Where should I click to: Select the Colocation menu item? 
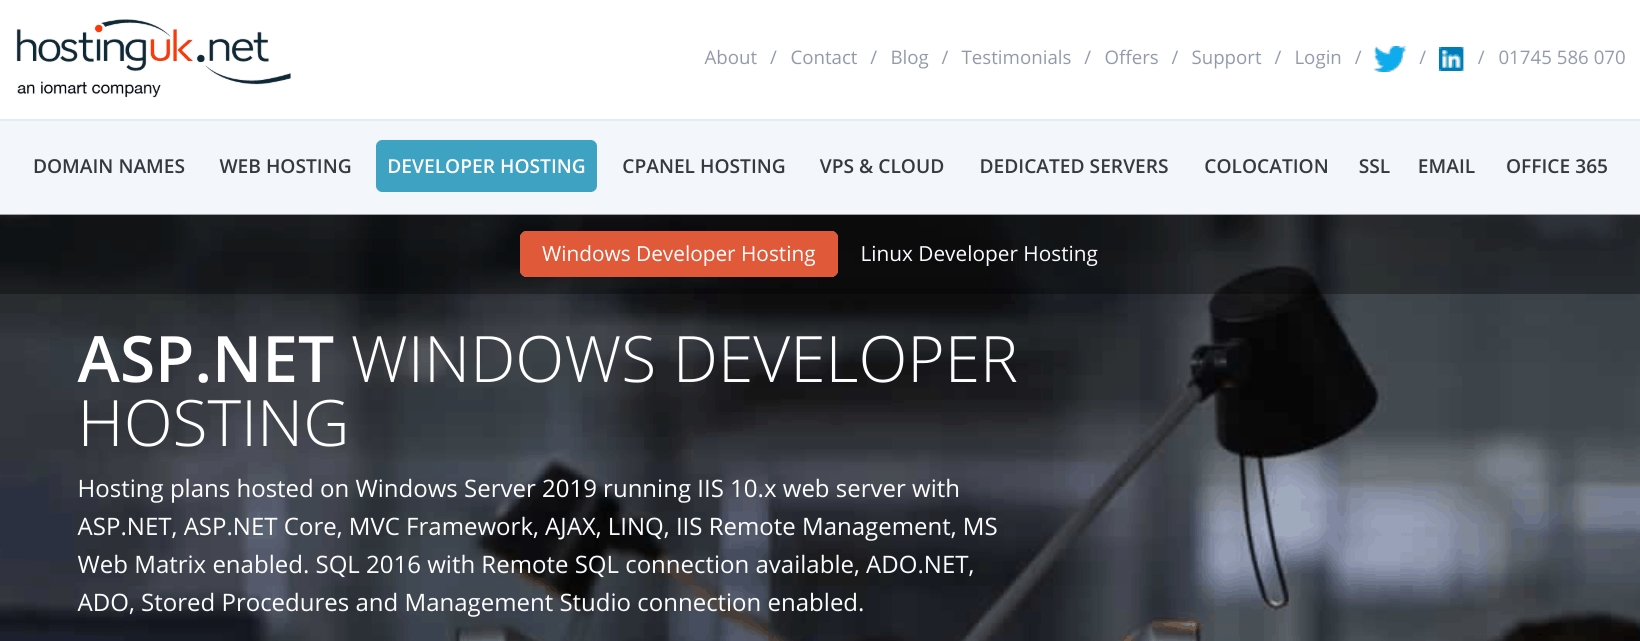[x=1266, y=166]
